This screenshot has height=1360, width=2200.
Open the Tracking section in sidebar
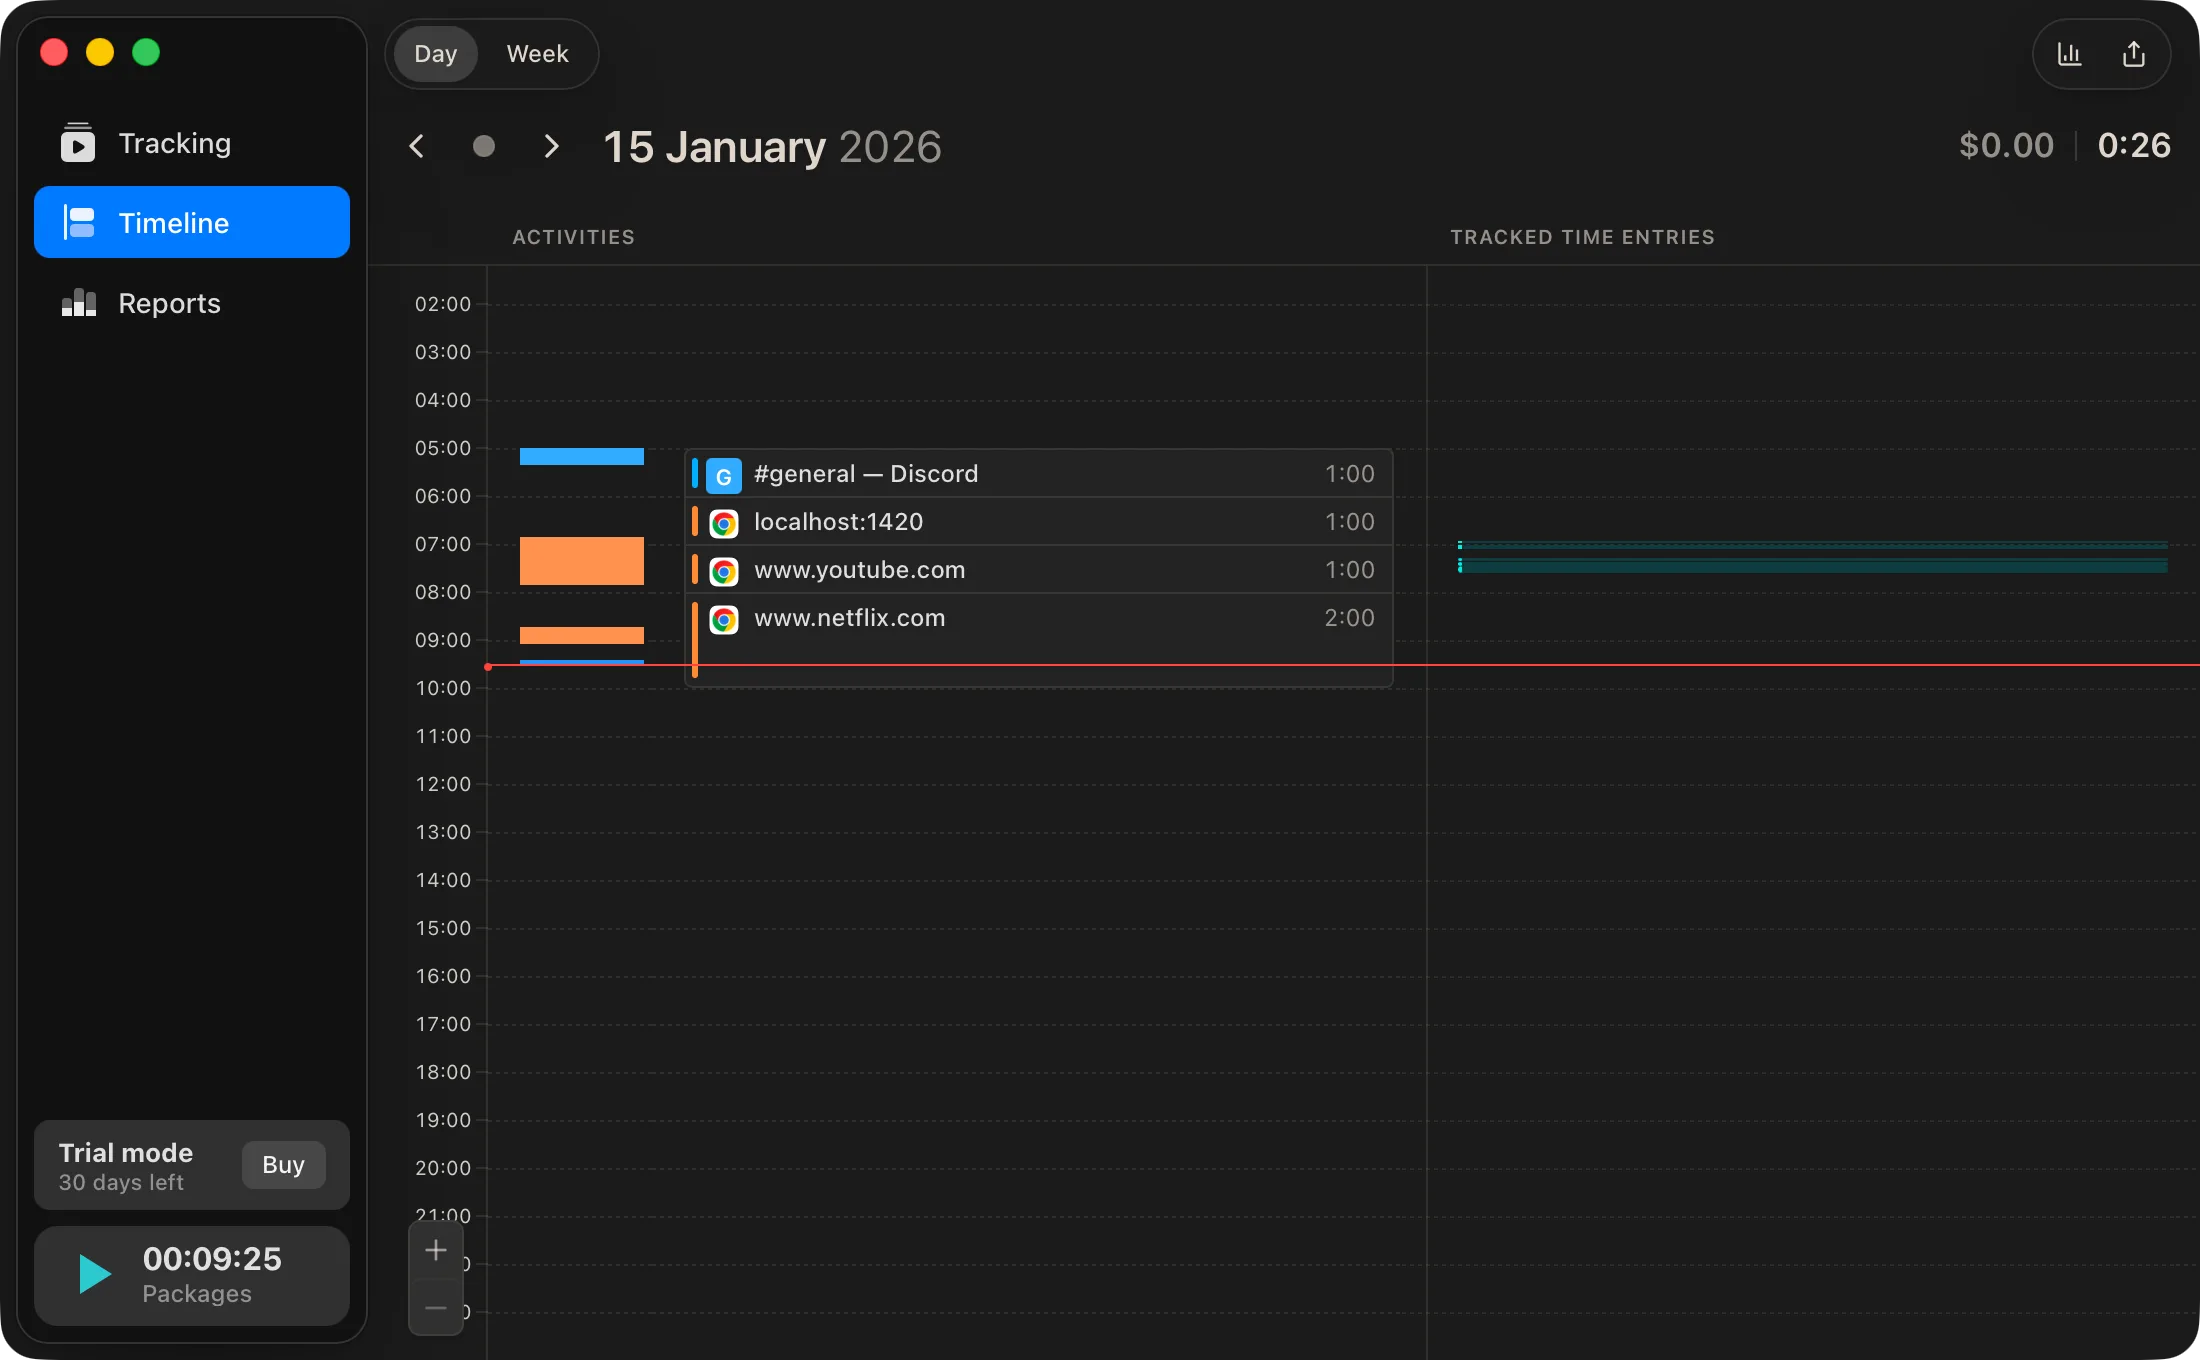coord(191,143)
